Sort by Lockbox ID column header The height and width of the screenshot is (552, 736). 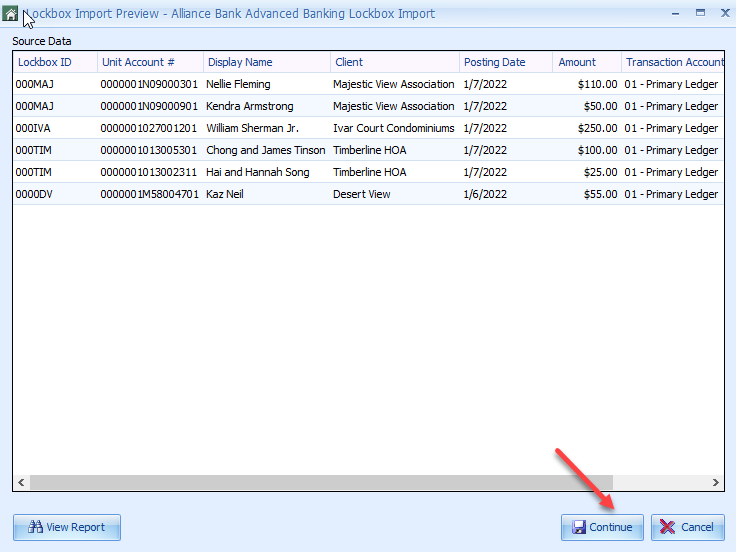(x=45, y=62)
